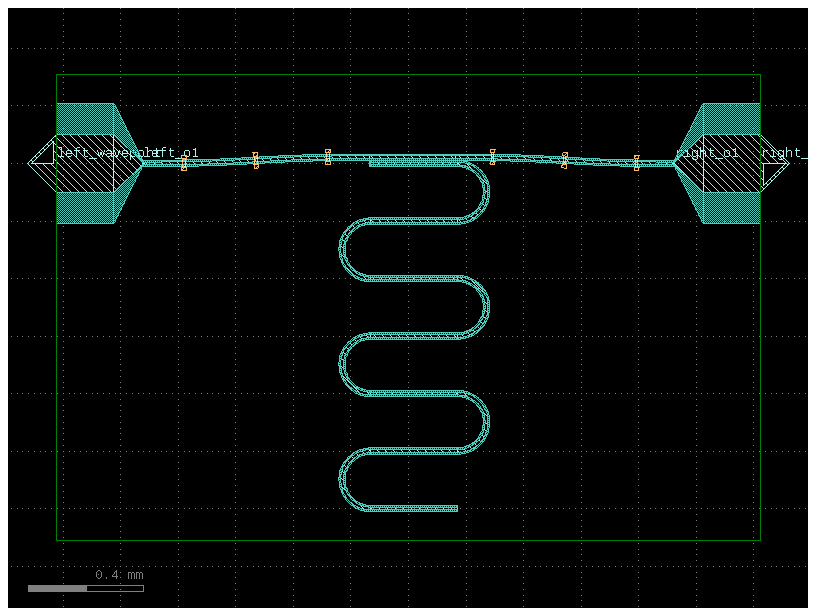Viewport: 816px width, 616px height.
Task: Click the 0.4 mm scale bar
Action: pos(85,588)
